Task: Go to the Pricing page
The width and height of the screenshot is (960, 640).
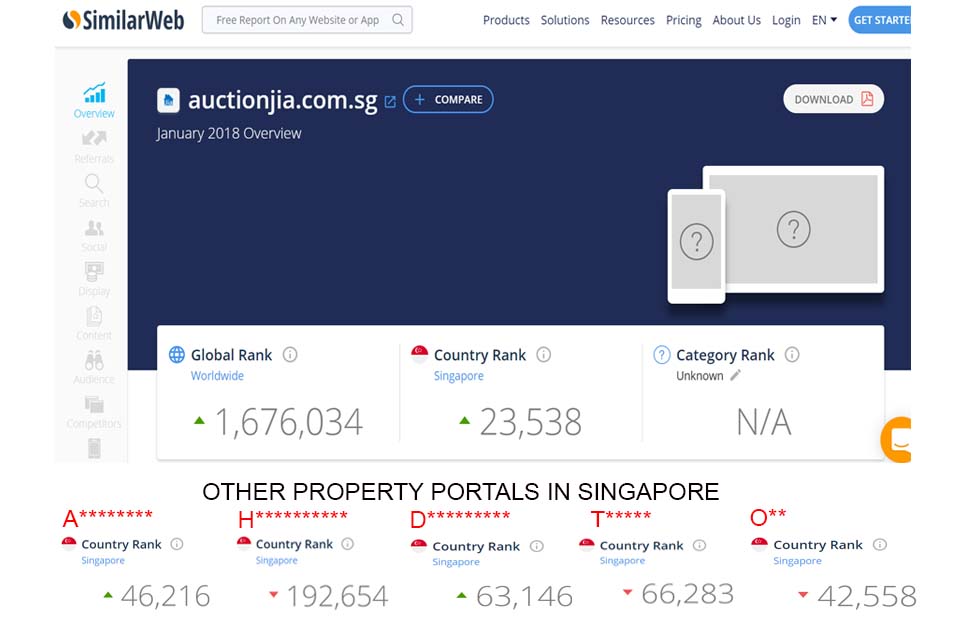Action: 683,20
